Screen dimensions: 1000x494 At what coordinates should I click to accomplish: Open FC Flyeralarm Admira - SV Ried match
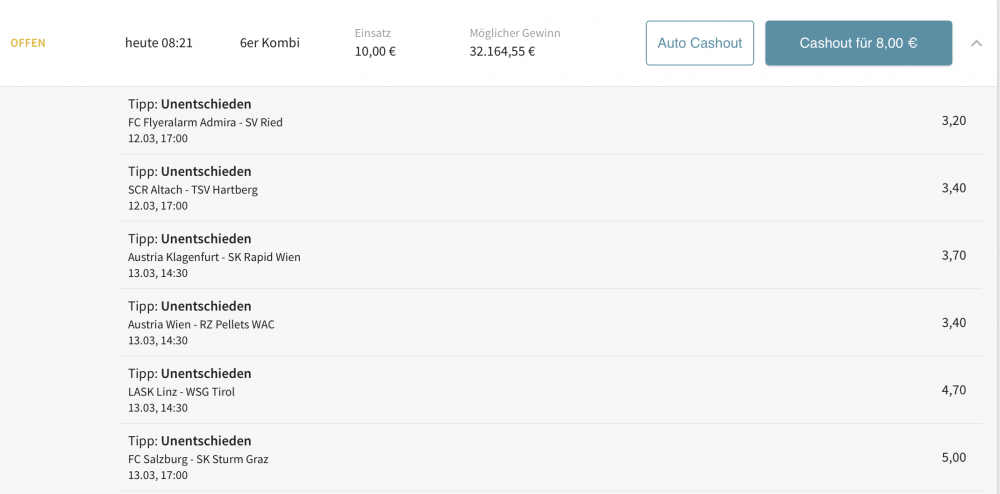coord(205,122)
